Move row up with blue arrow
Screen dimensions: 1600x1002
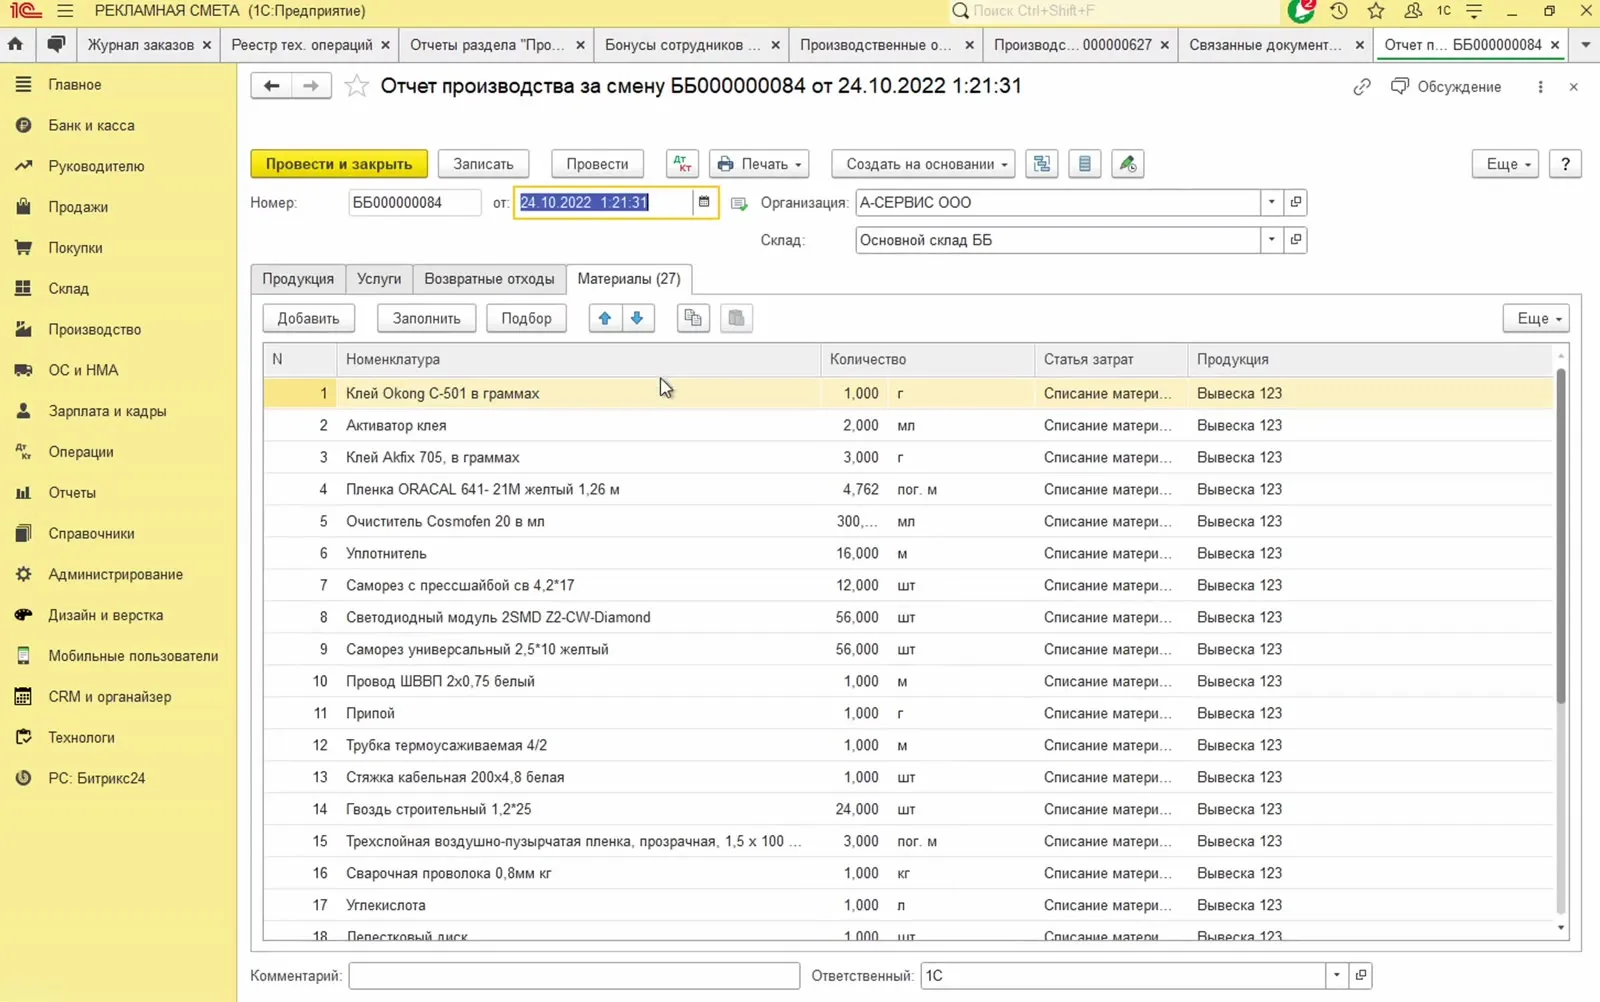tap(605, 318)
